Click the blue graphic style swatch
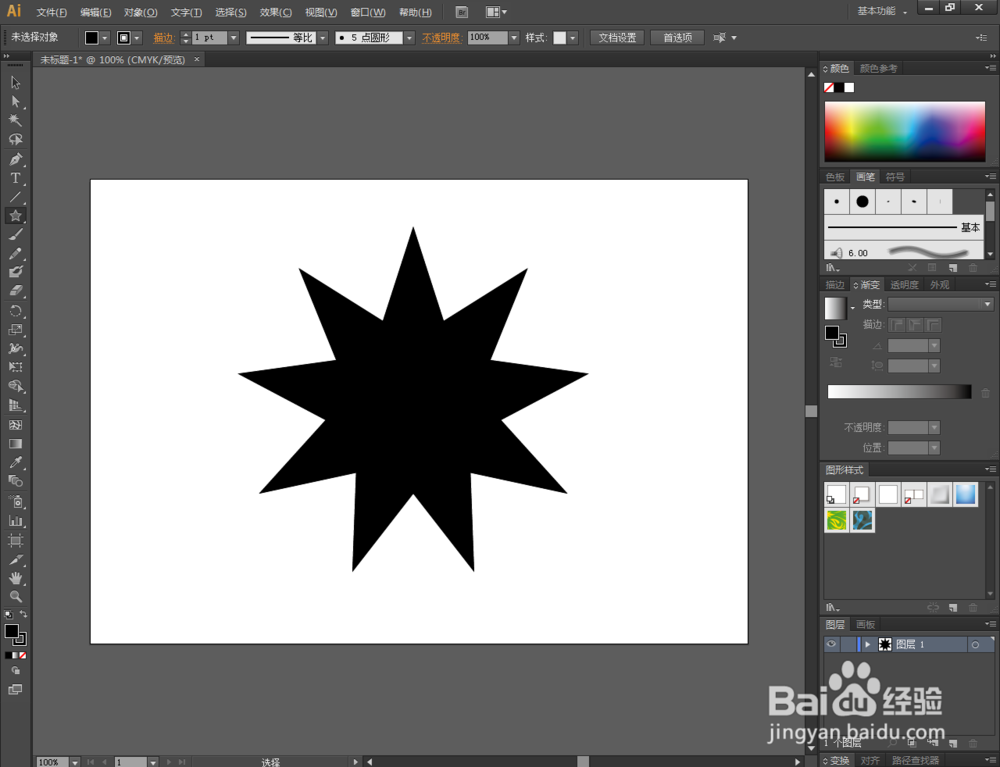 [x=966, y=494]
